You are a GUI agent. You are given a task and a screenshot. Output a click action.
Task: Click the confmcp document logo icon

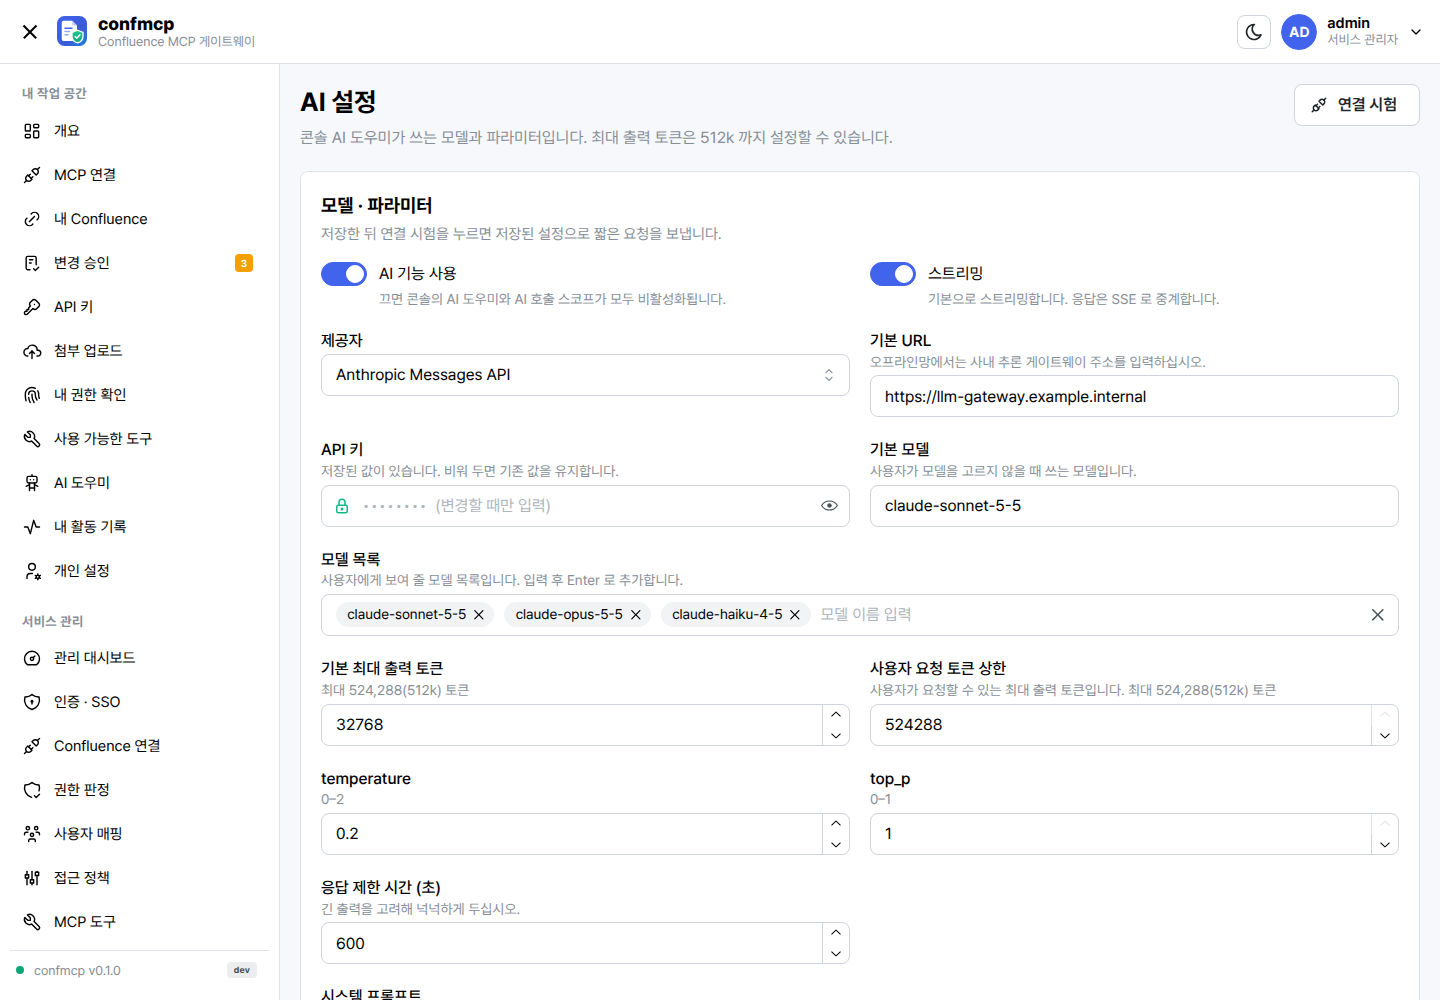tap(72, 32)
